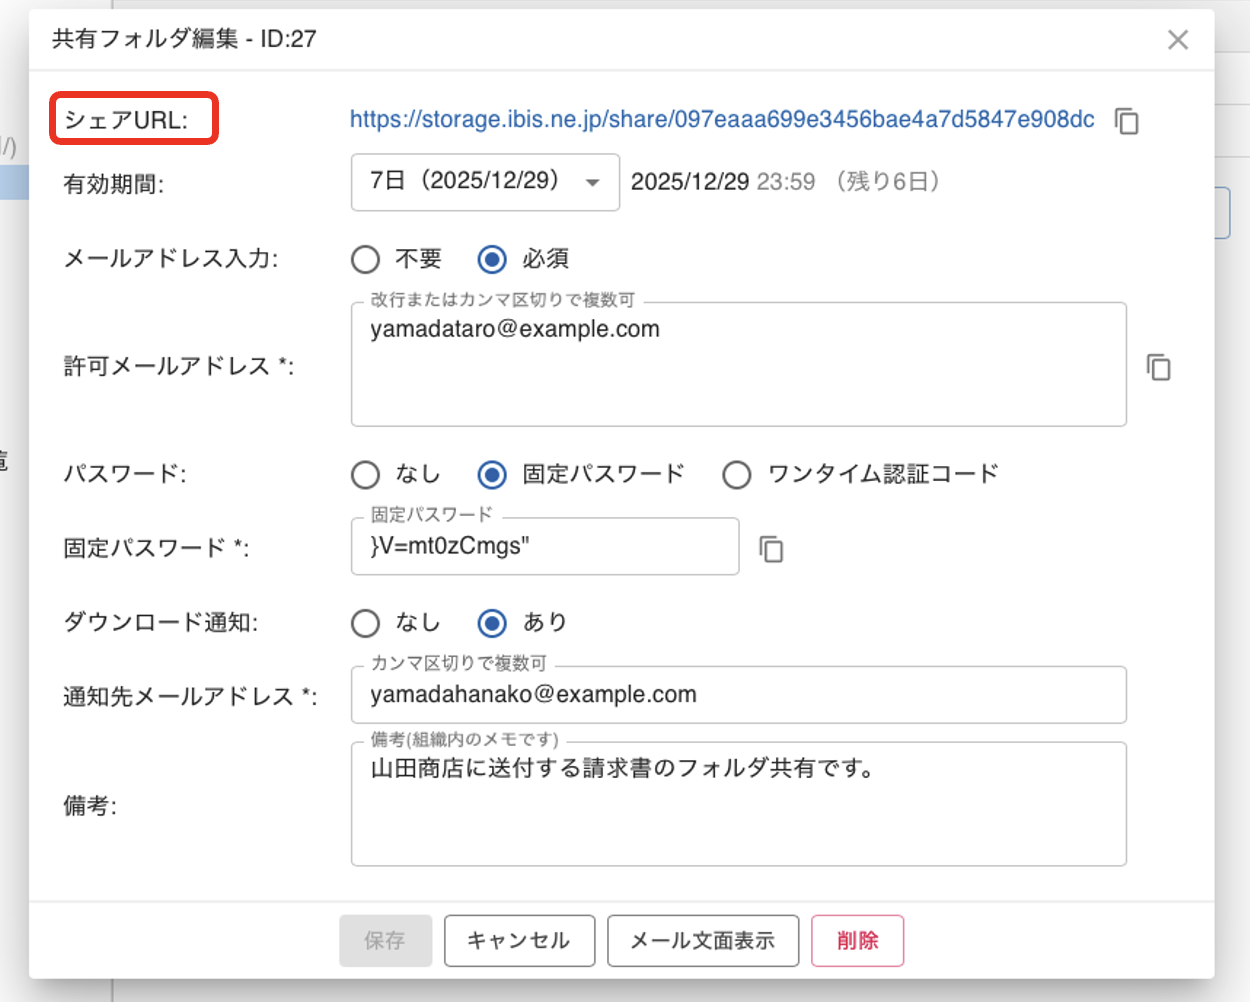Enable あり for ダウンロード通知
The width and height of the screenshot is (1250, 1004).
point(491,623)
